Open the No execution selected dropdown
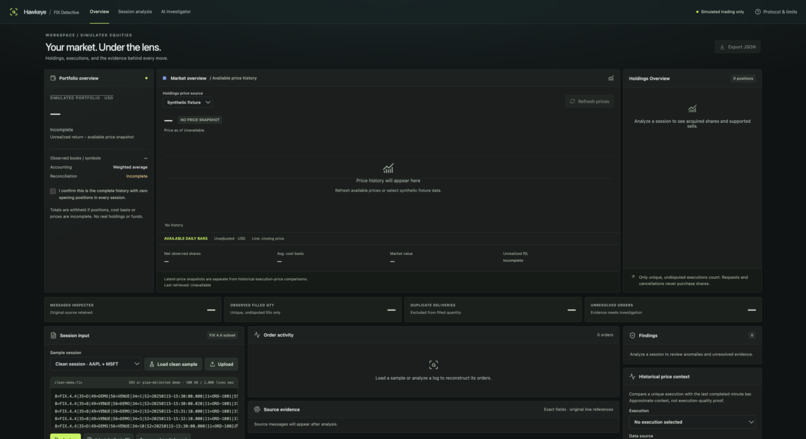806x439 pixels. [692, 422]
